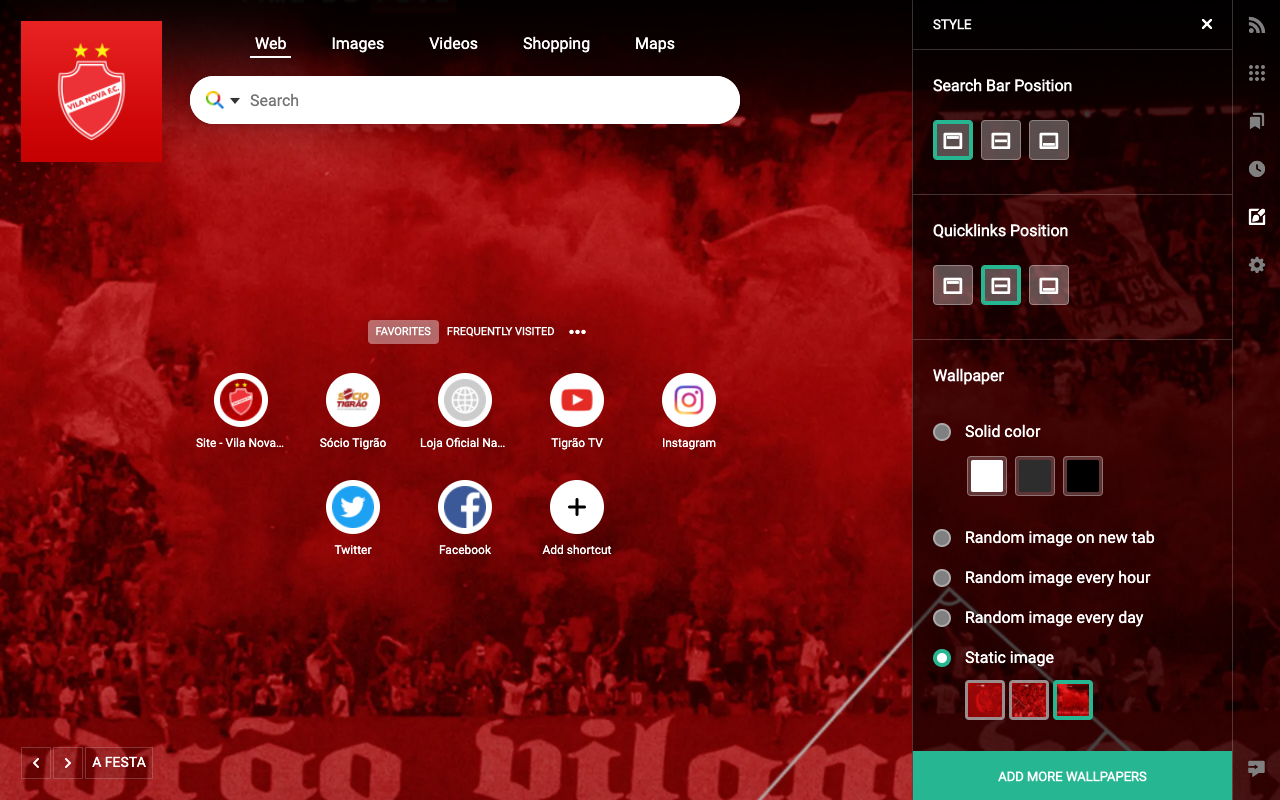
Task: Set search bar position to bottom
Action: click(1049, 141)
